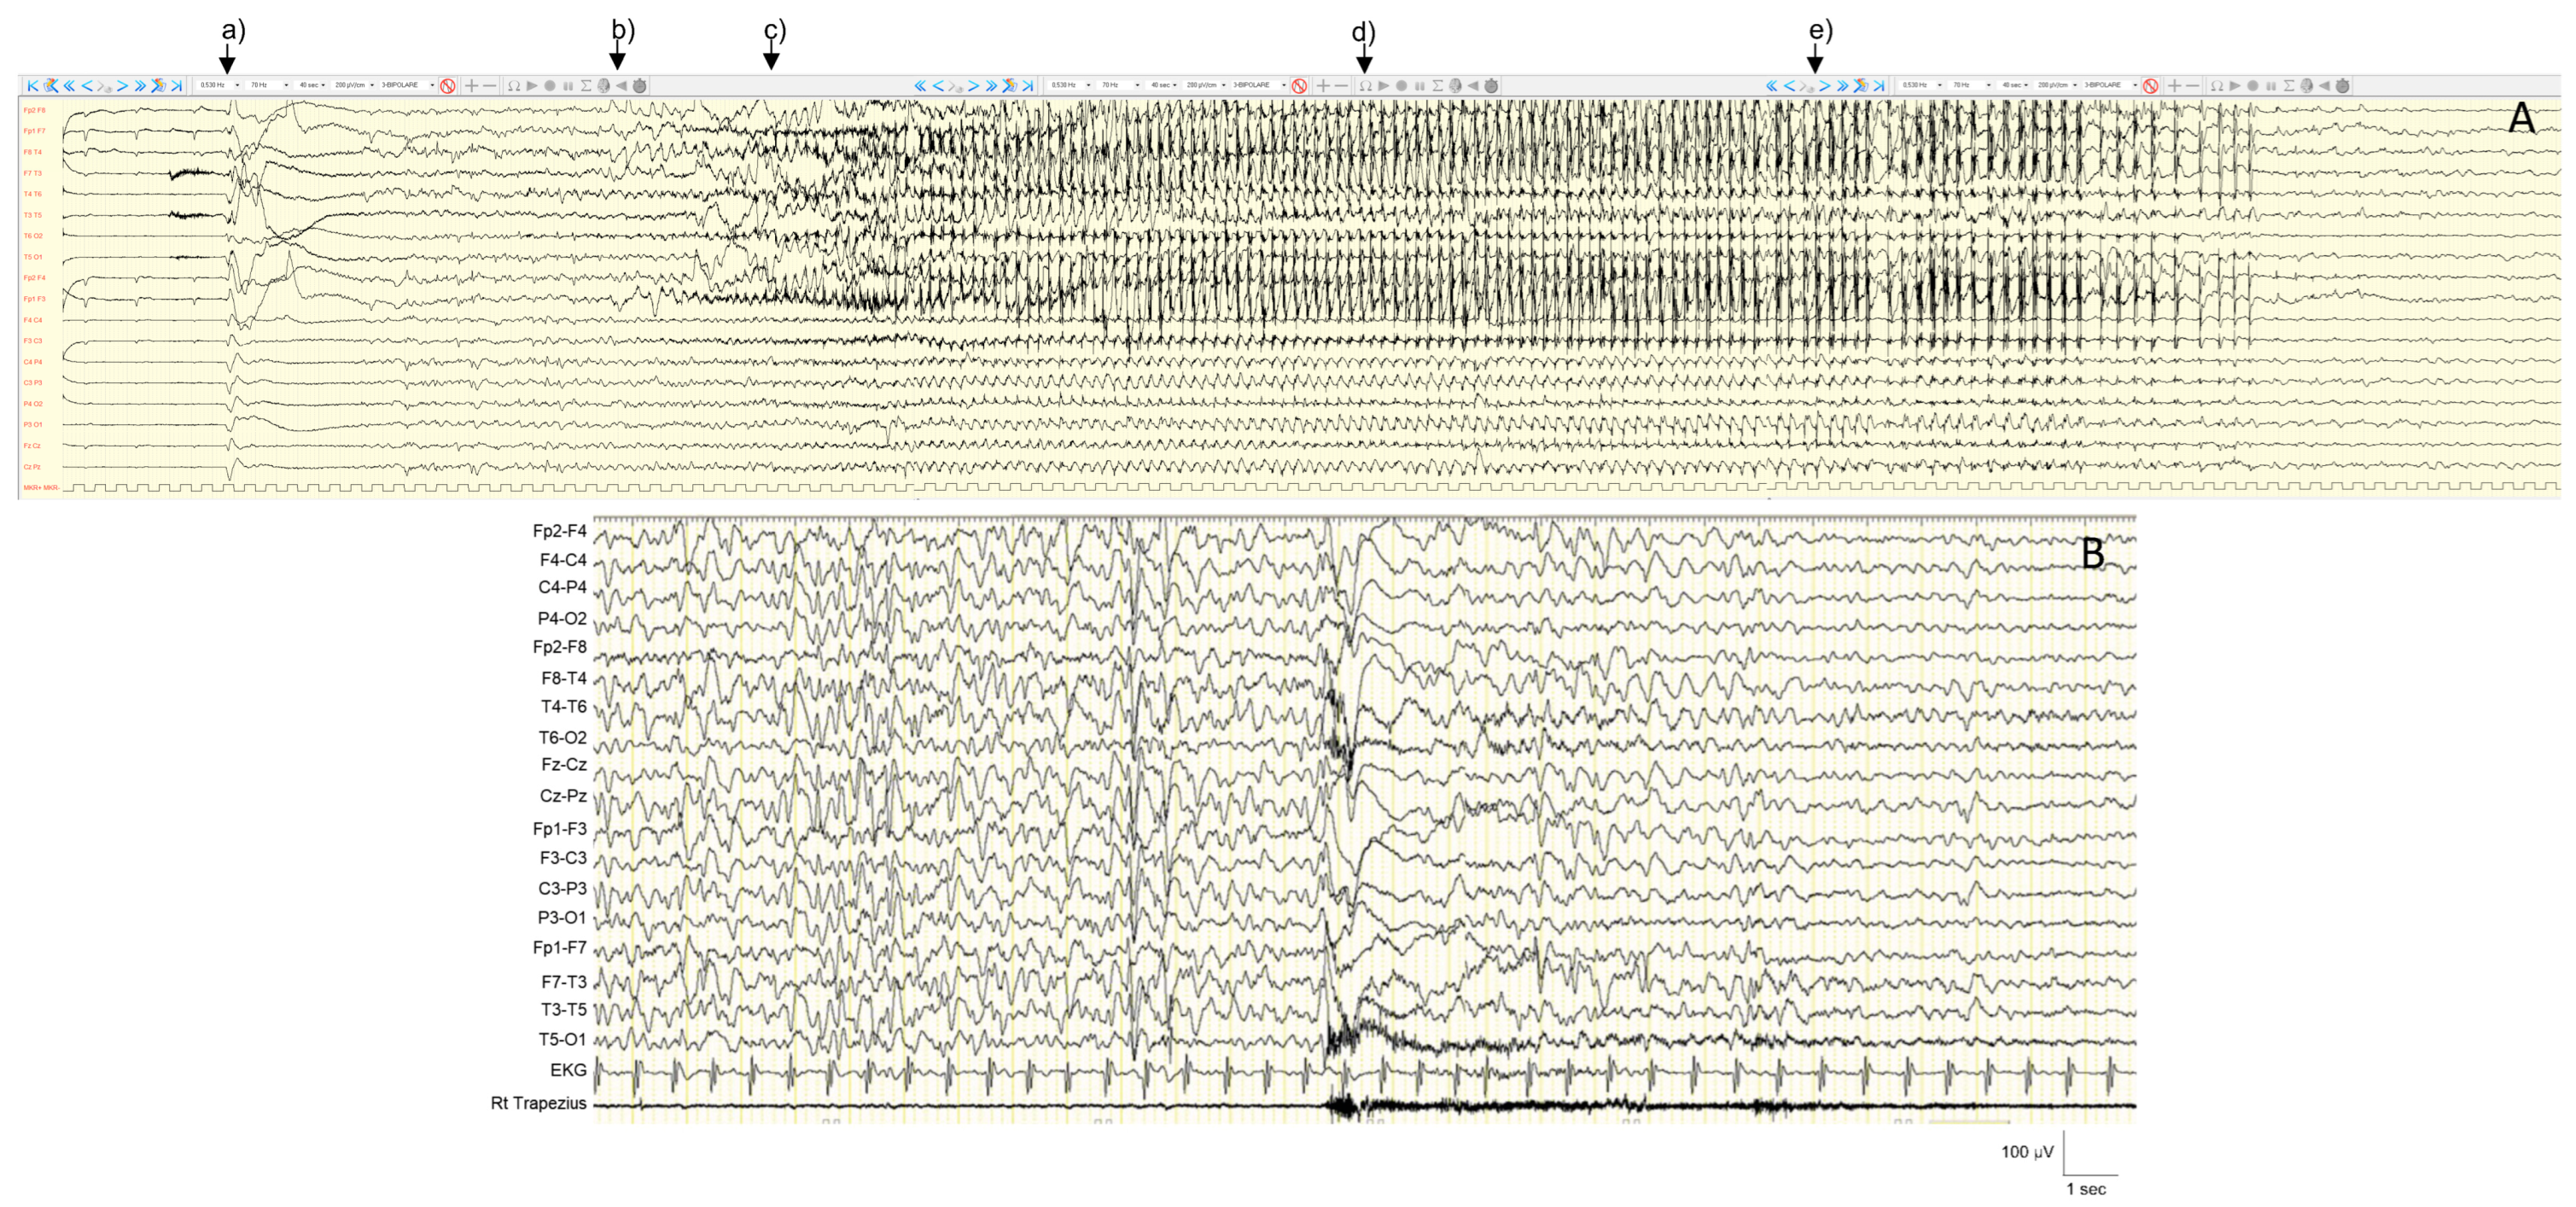Toggle notch filter in middle toolbar
Image resolution: width=2576 pixels, height=1207 pixels.
[x=1299, y=86]
